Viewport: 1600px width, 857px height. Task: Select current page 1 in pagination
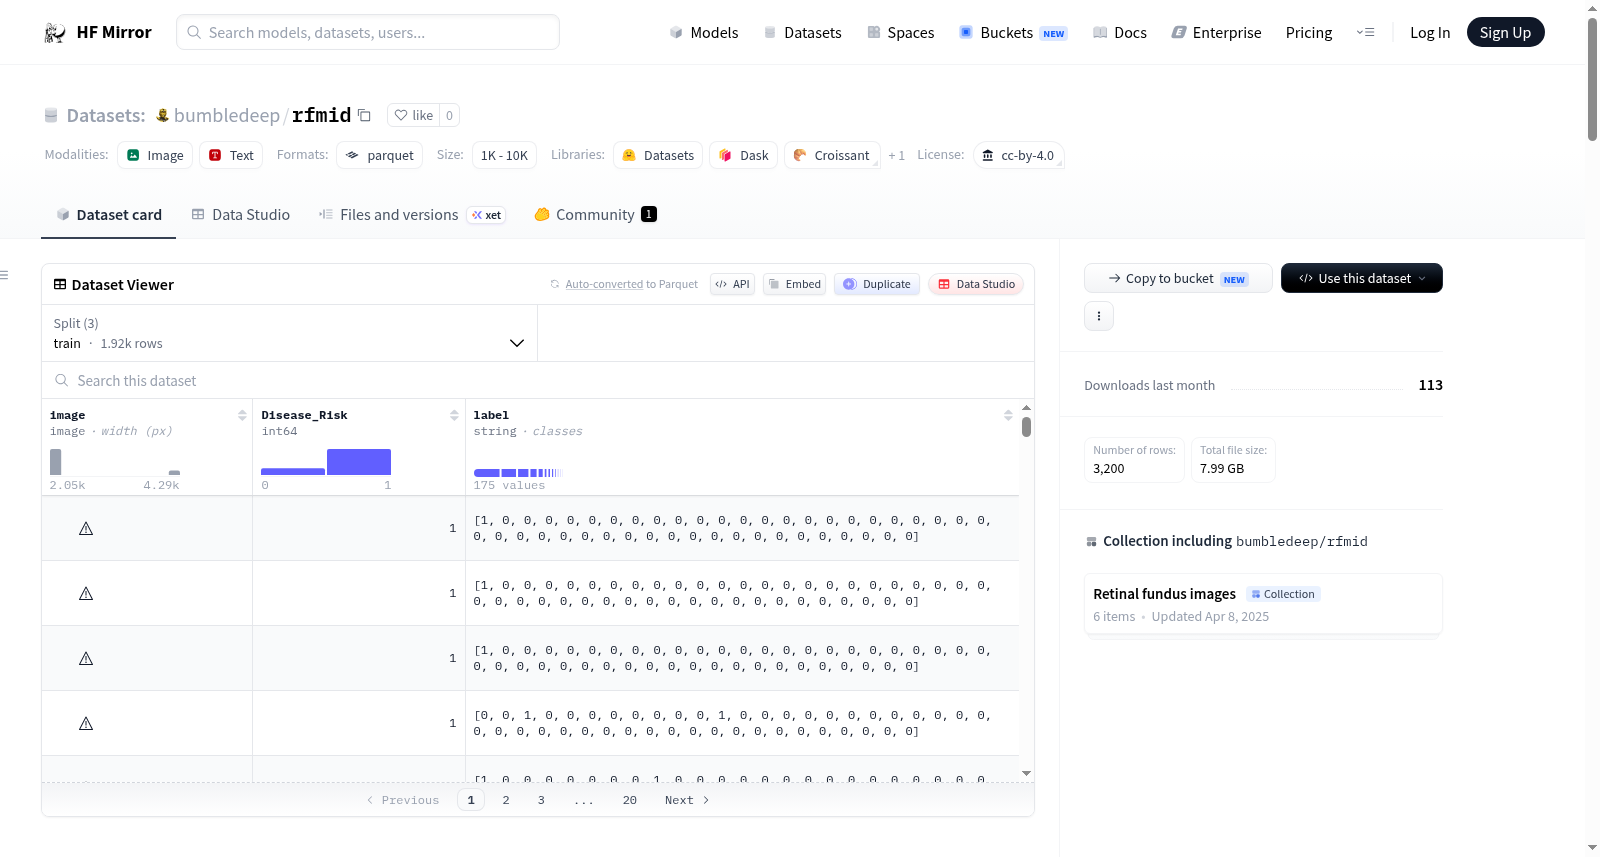pos(471,800)
